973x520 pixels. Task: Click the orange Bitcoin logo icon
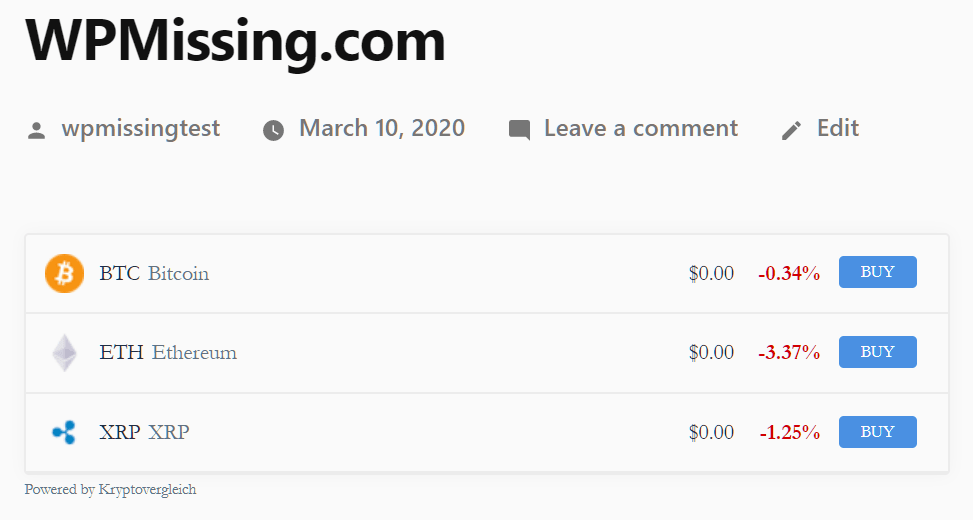(x=65, y=273)
